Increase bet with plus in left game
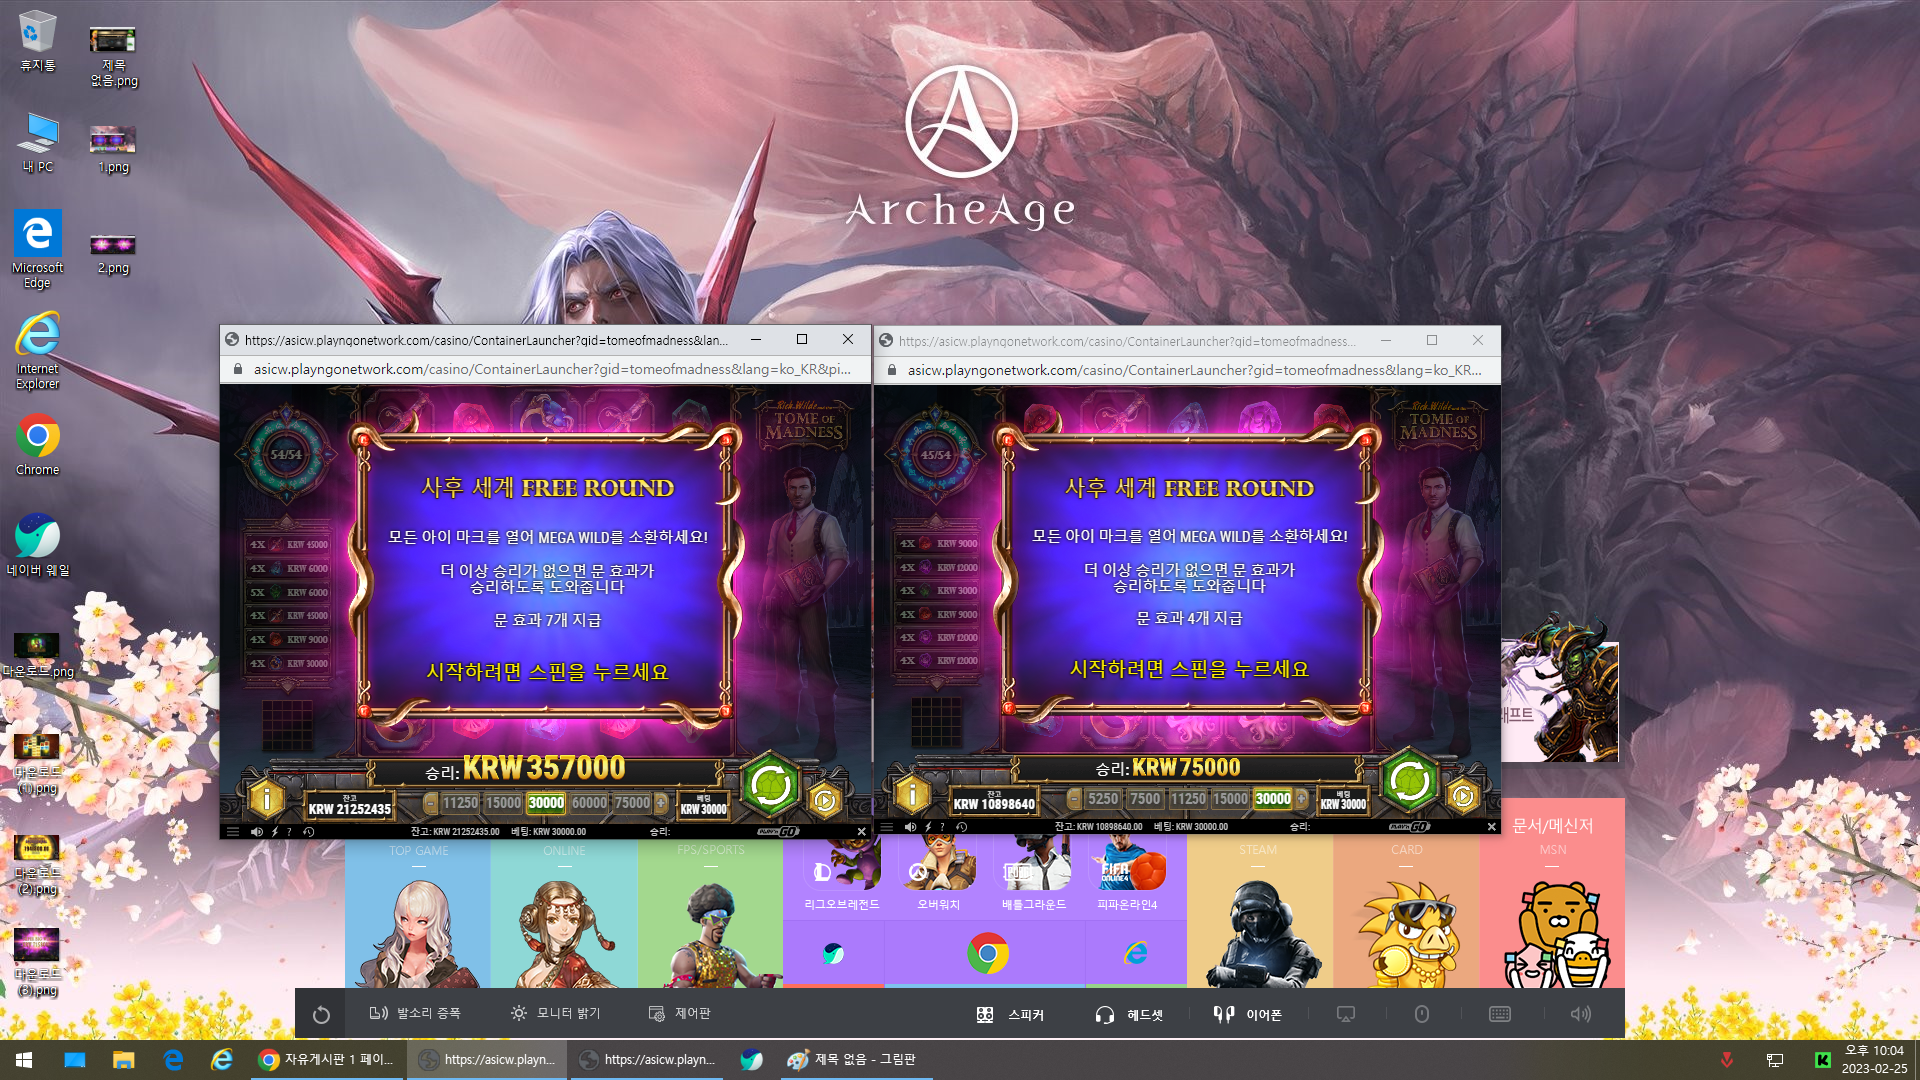Viewport: 1920px width, 1080px height. [661, 803]
